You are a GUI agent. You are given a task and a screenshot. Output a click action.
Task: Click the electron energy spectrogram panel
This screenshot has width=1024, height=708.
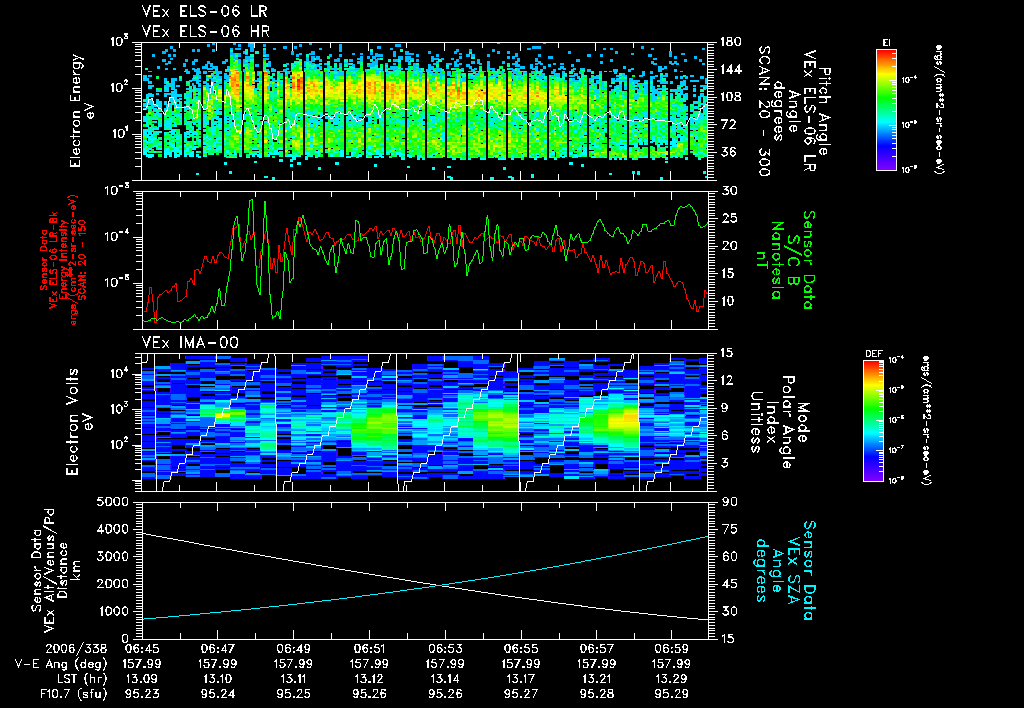pyautogui.click(x=424, y=111)
